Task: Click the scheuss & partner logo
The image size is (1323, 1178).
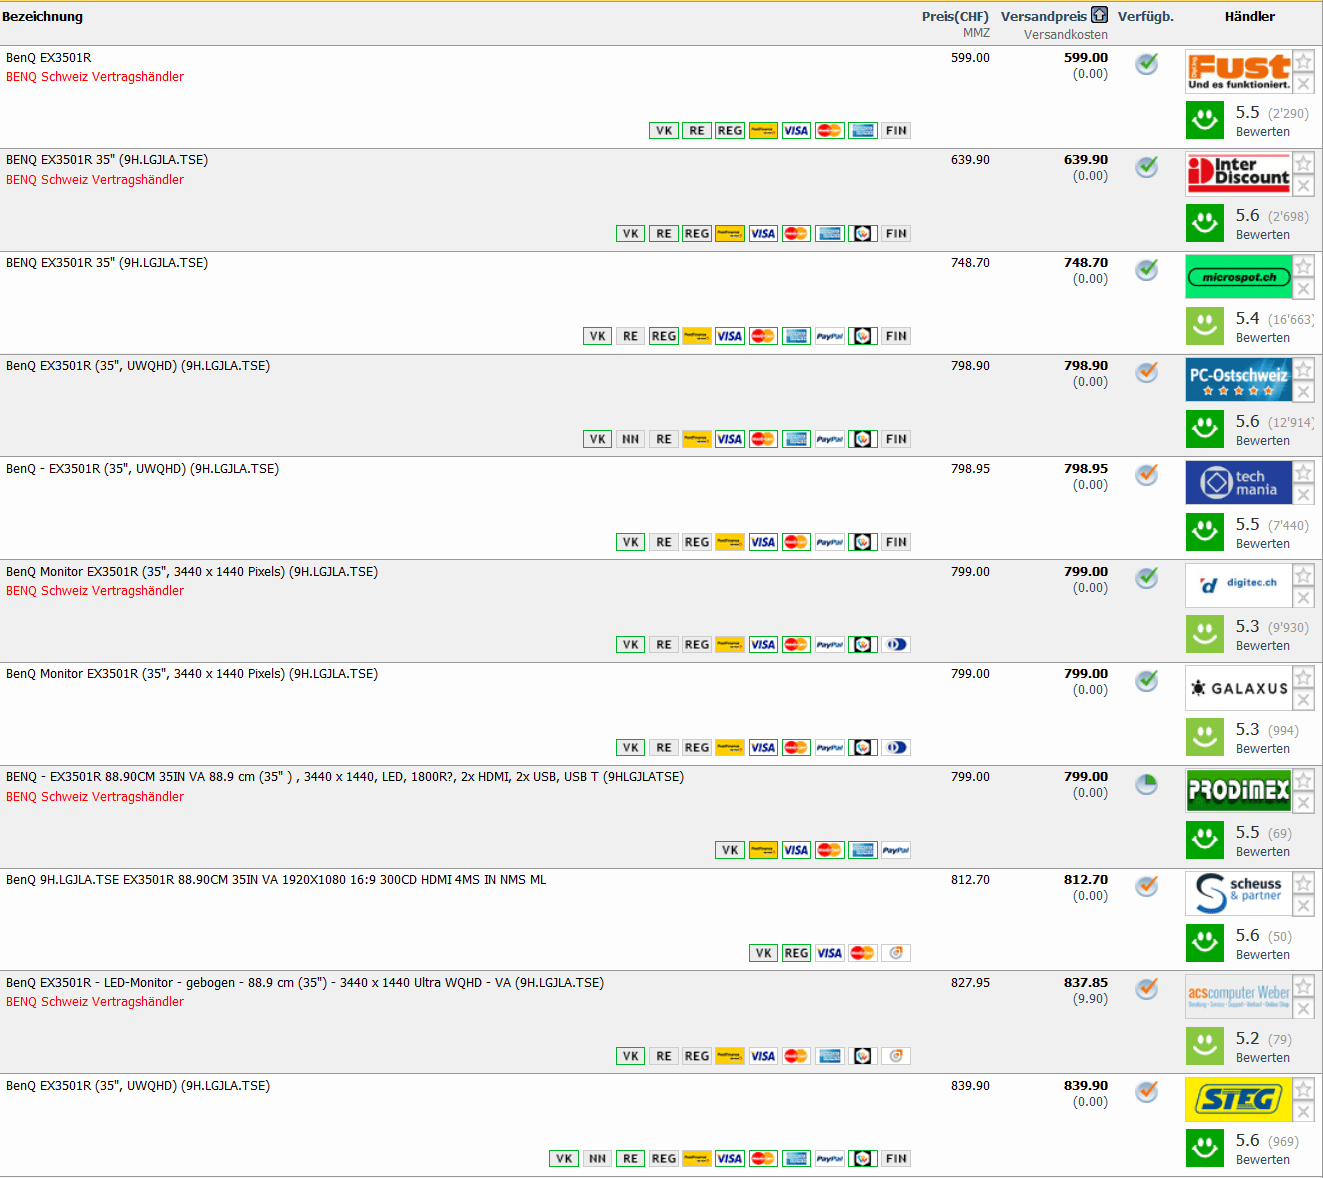Action: (x=1238, y=894)
